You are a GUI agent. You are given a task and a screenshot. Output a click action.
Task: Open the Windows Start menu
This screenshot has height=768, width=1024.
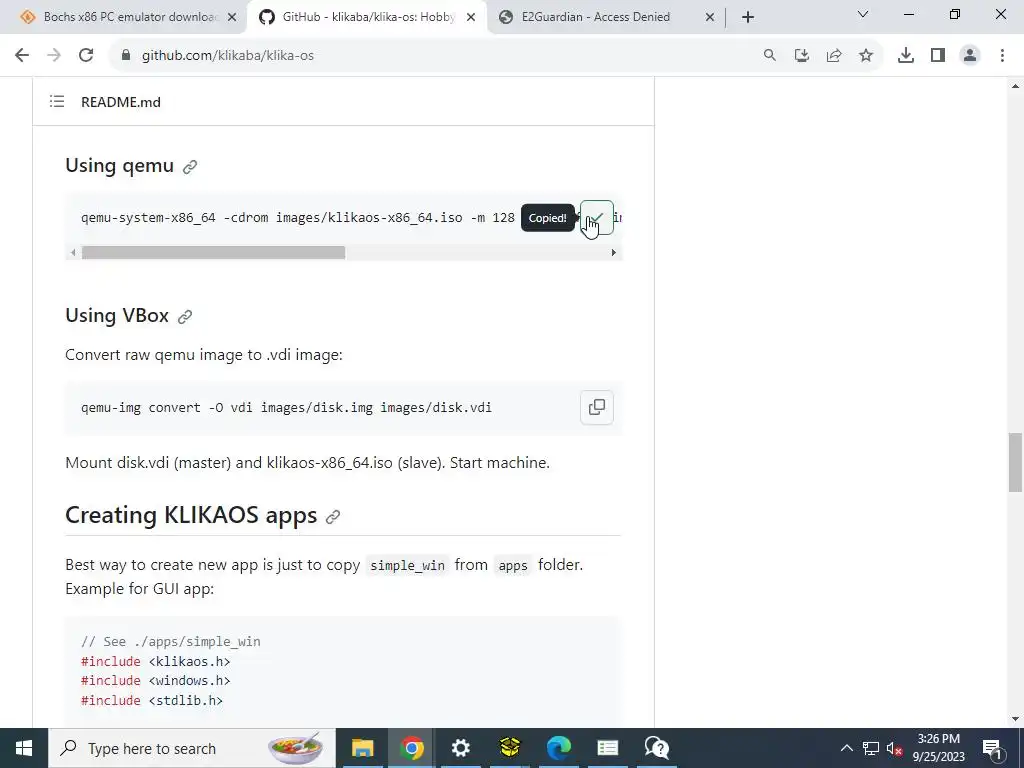point(24,748)
